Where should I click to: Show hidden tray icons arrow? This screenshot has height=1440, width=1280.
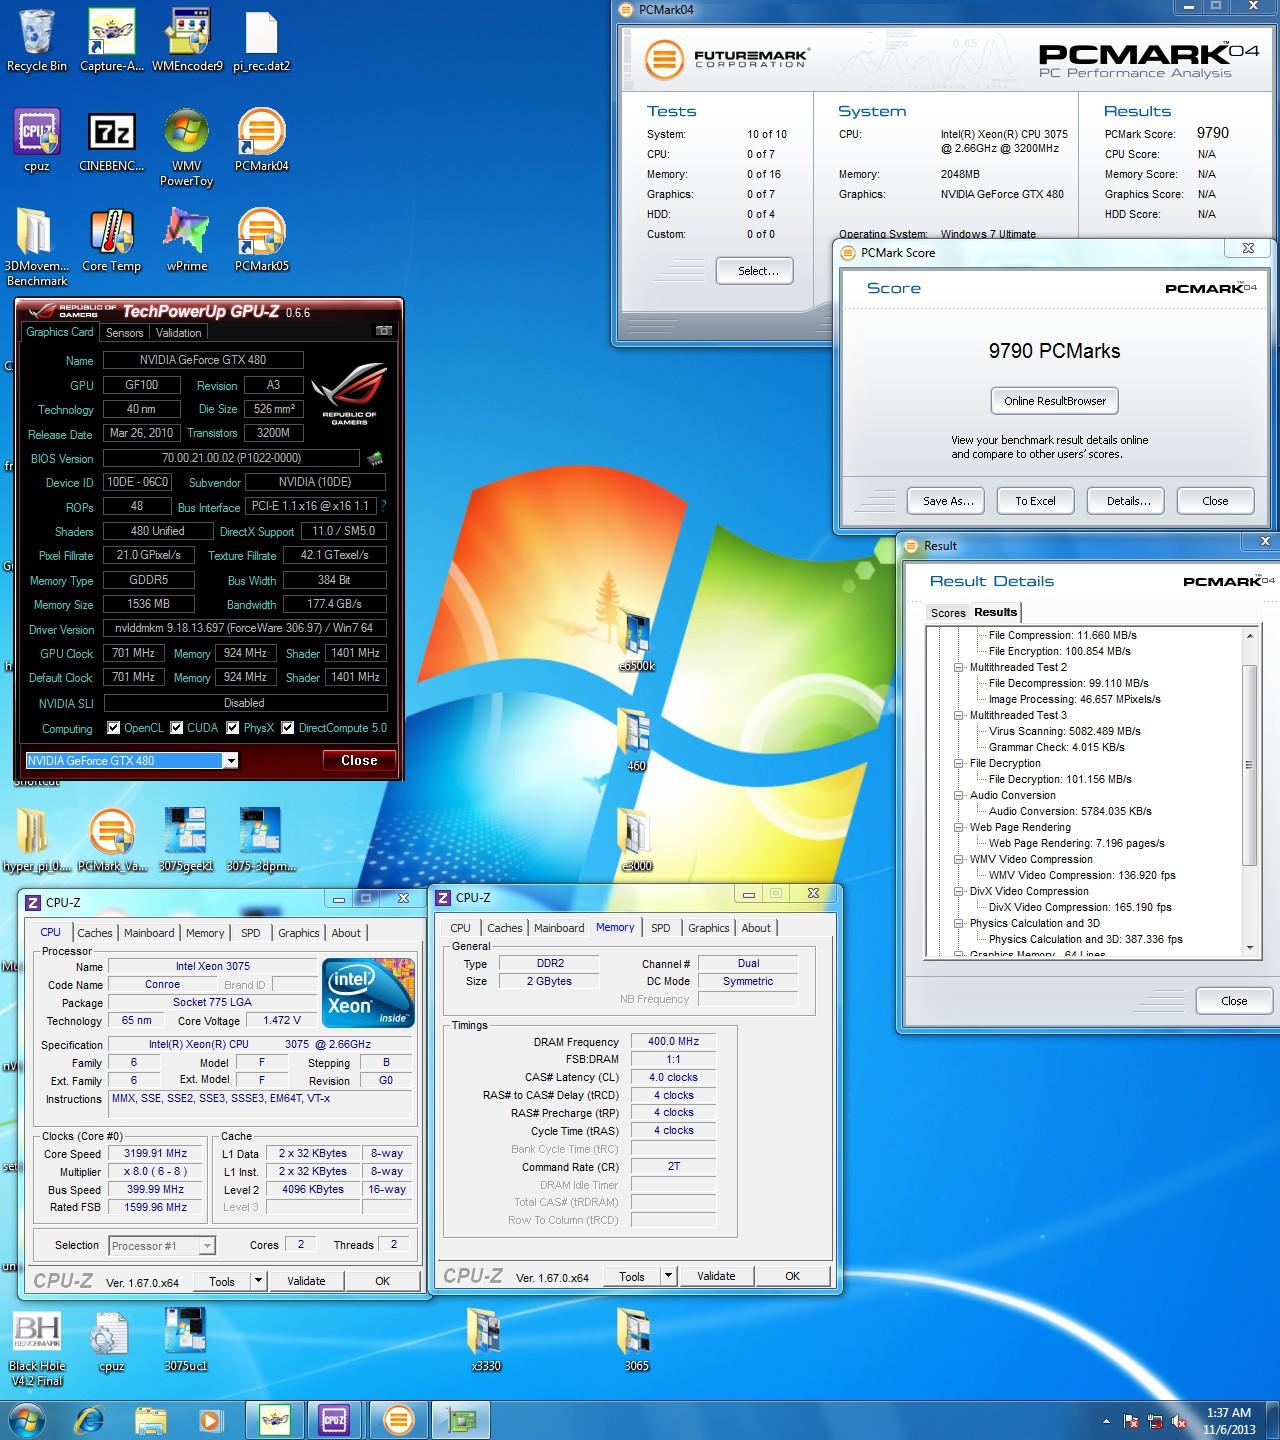pyautogui.click(x=1106, y=1421)
